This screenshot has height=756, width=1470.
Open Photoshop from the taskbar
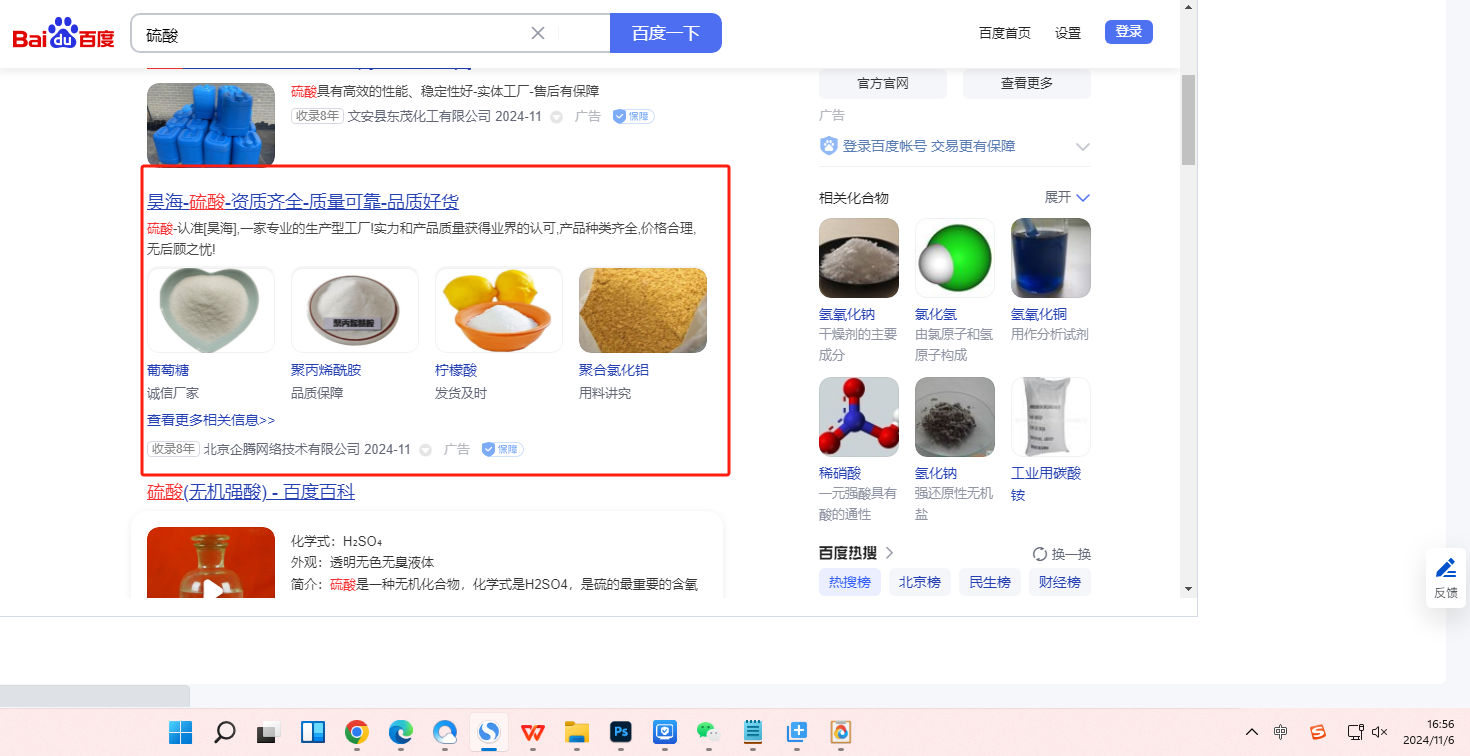[x=621, y=732]
